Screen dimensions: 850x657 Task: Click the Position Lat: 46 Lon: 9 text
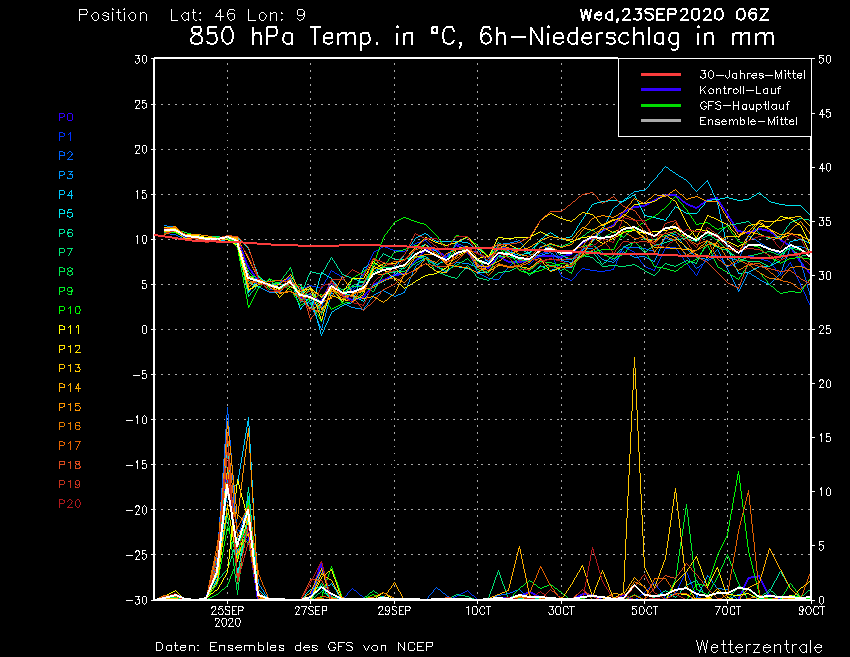(x=192, y=15)
